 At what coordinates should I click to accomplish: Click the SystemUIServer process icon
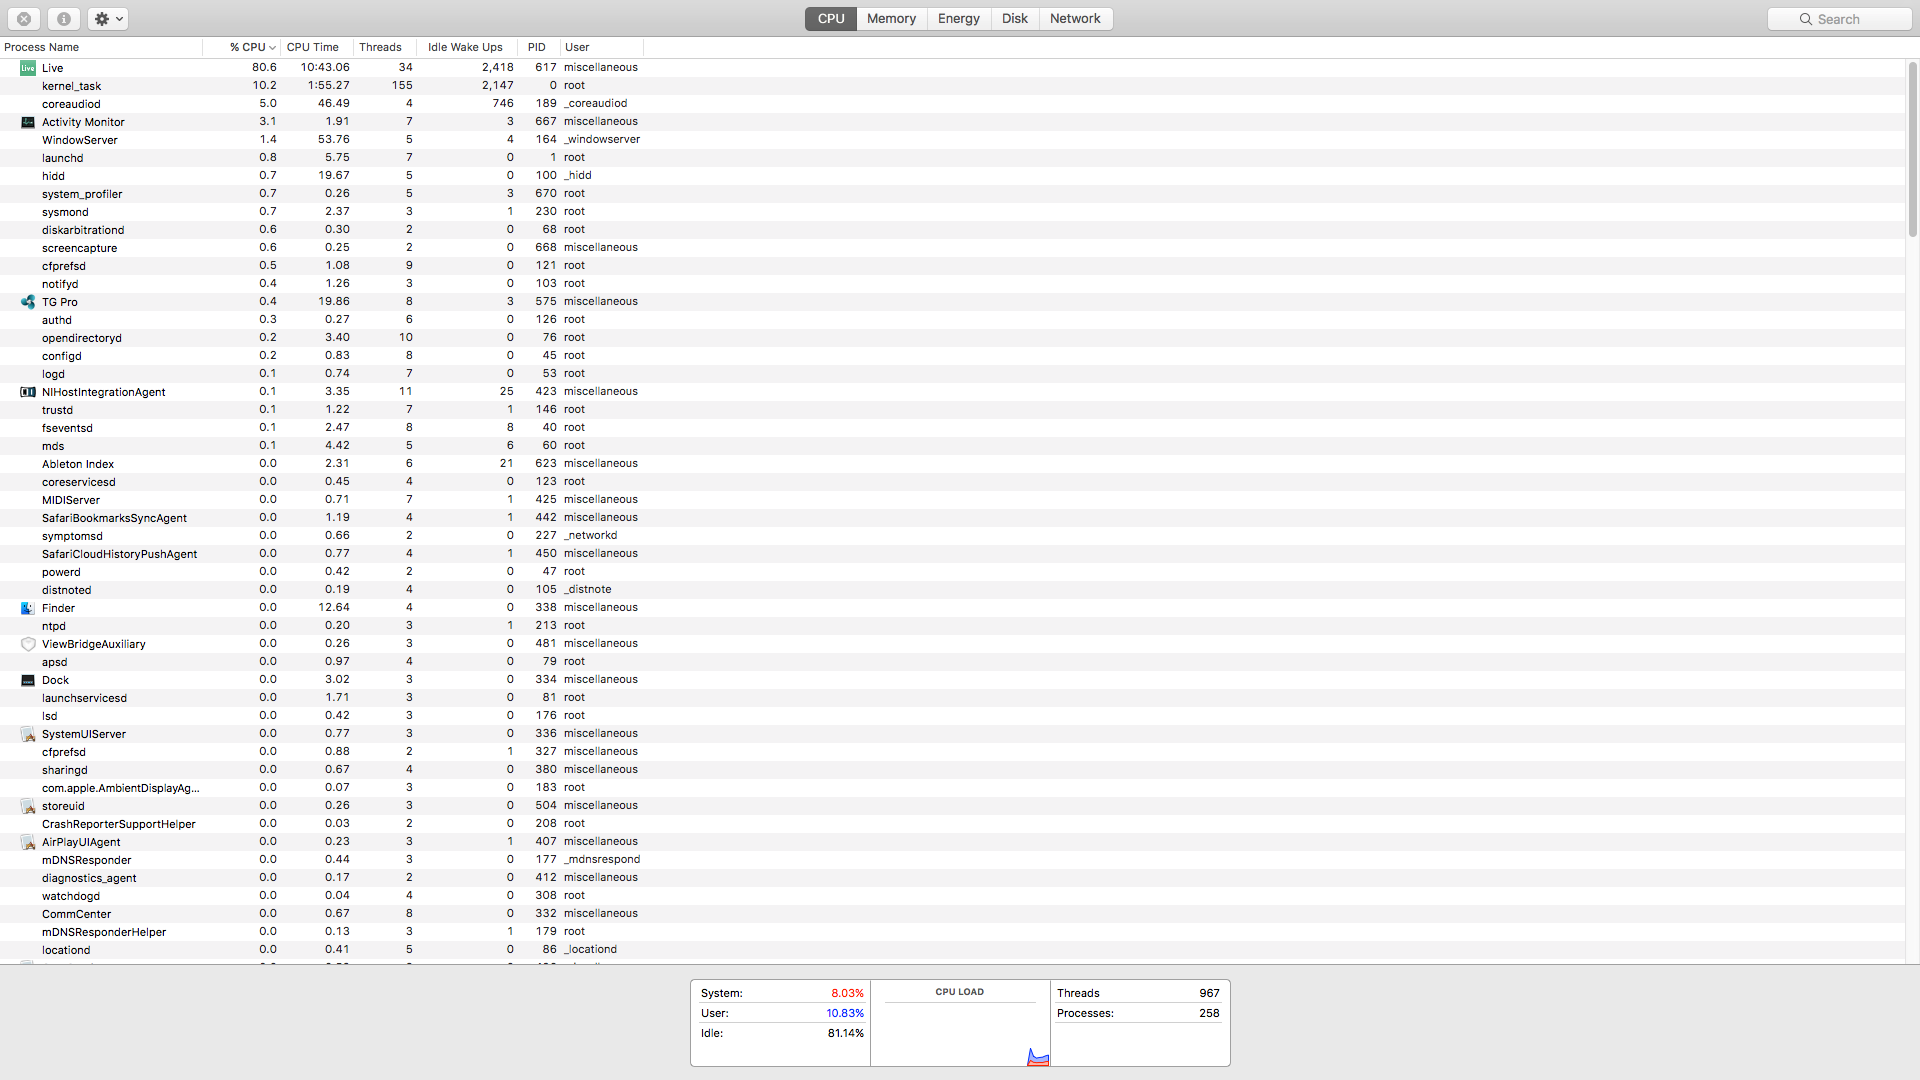[x=28, y=734]
